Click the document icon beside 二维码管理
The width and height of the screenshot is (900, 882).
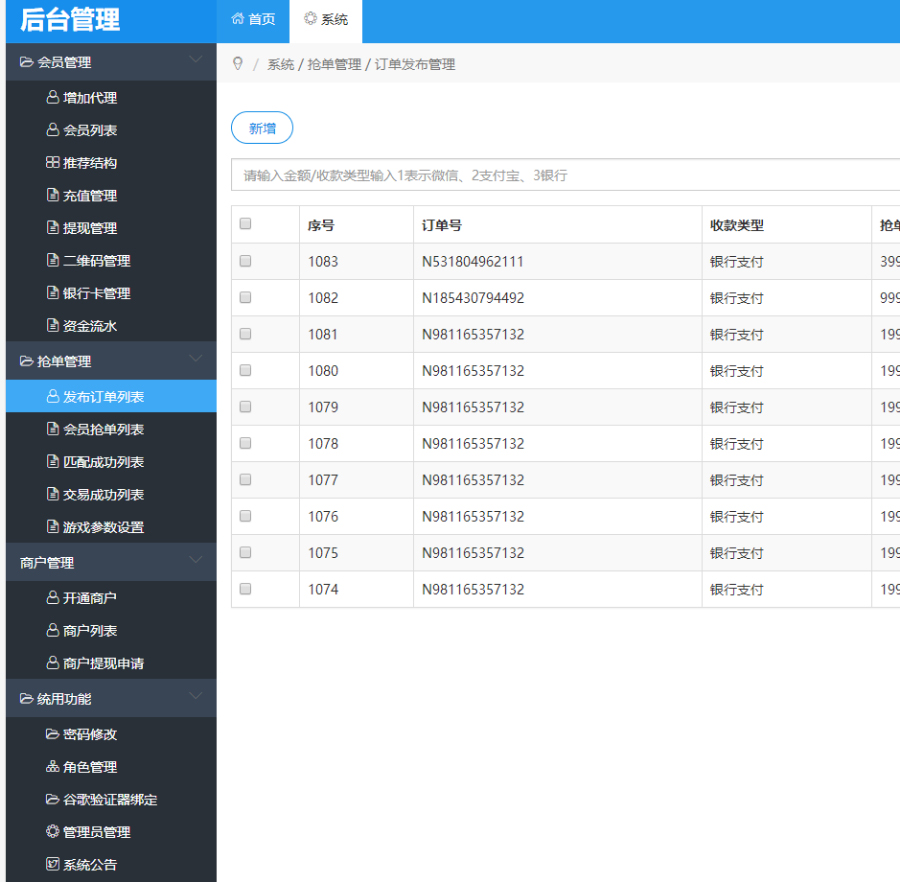(x=53, y=261)
